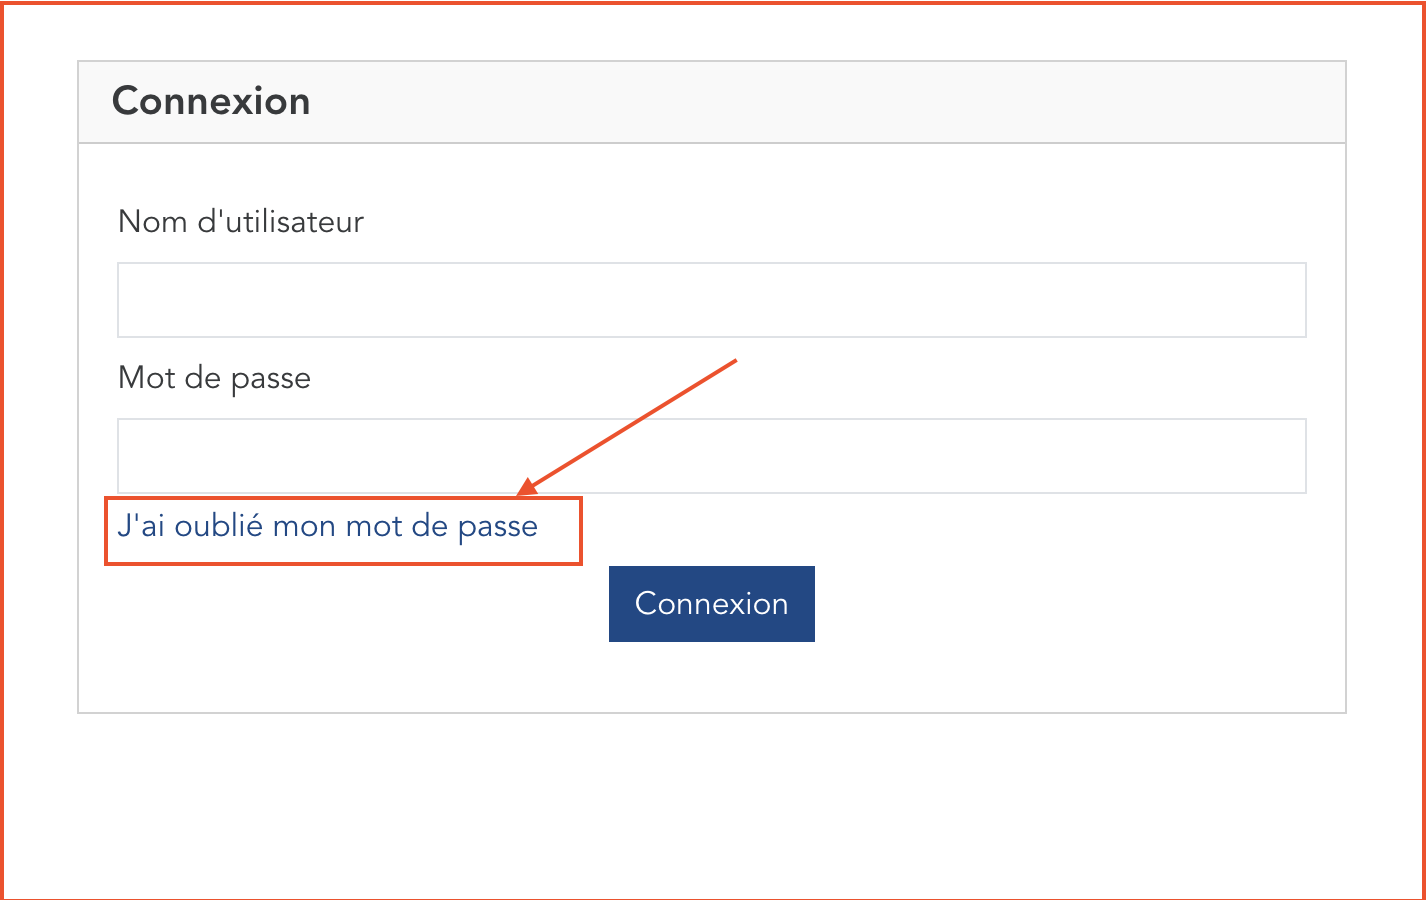Focus the Mot de passe input field
The width and height of the screenshot is (1428, 900).
pos(711,456)
